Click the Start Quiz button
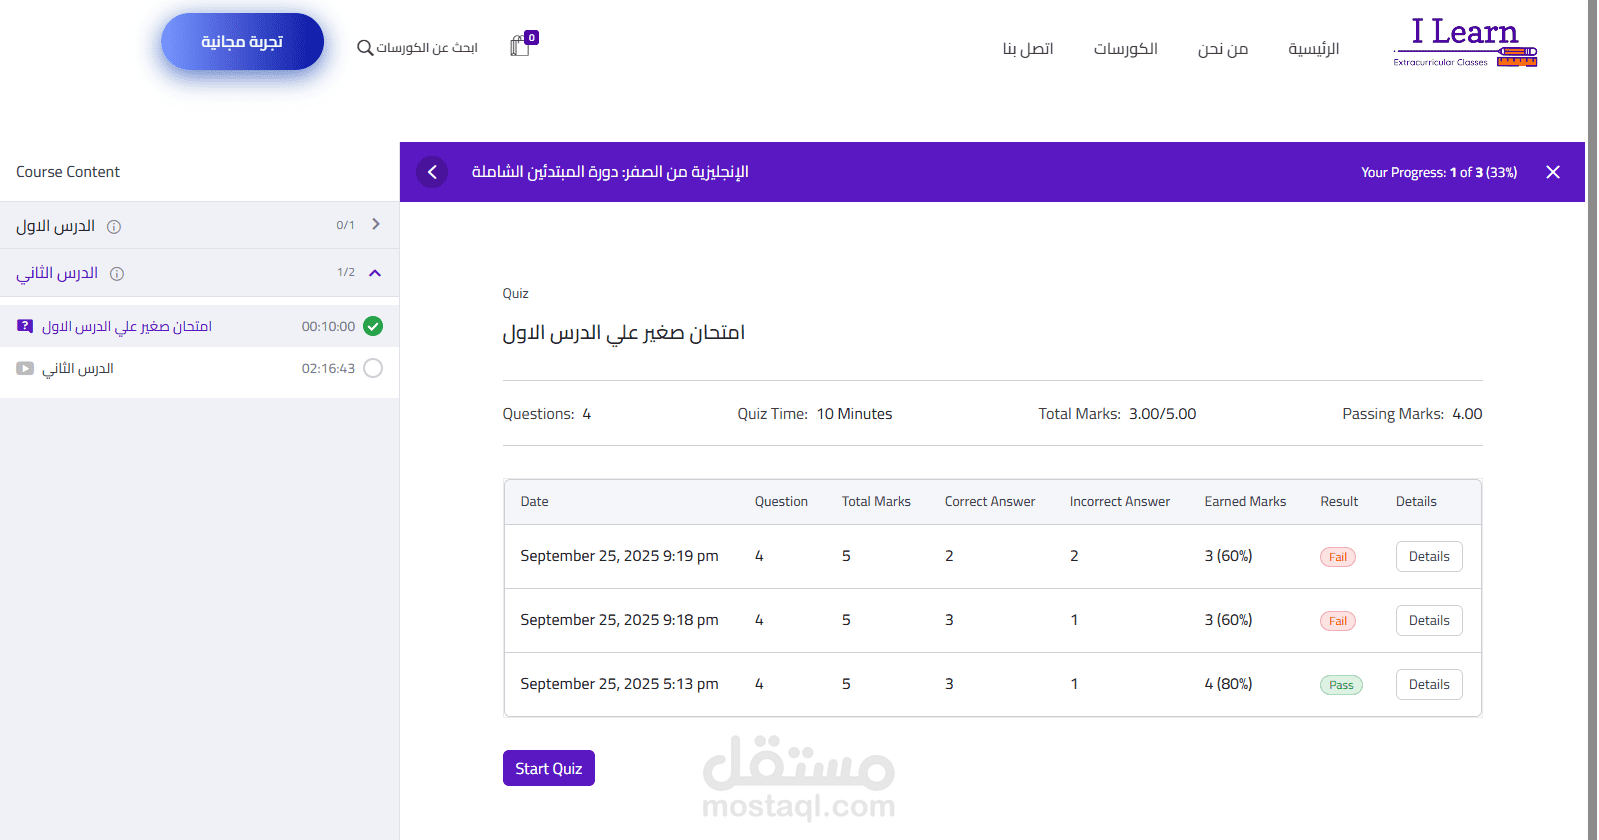The height and width of the screenshot is (840, 1599). click(x=549, y=768)
